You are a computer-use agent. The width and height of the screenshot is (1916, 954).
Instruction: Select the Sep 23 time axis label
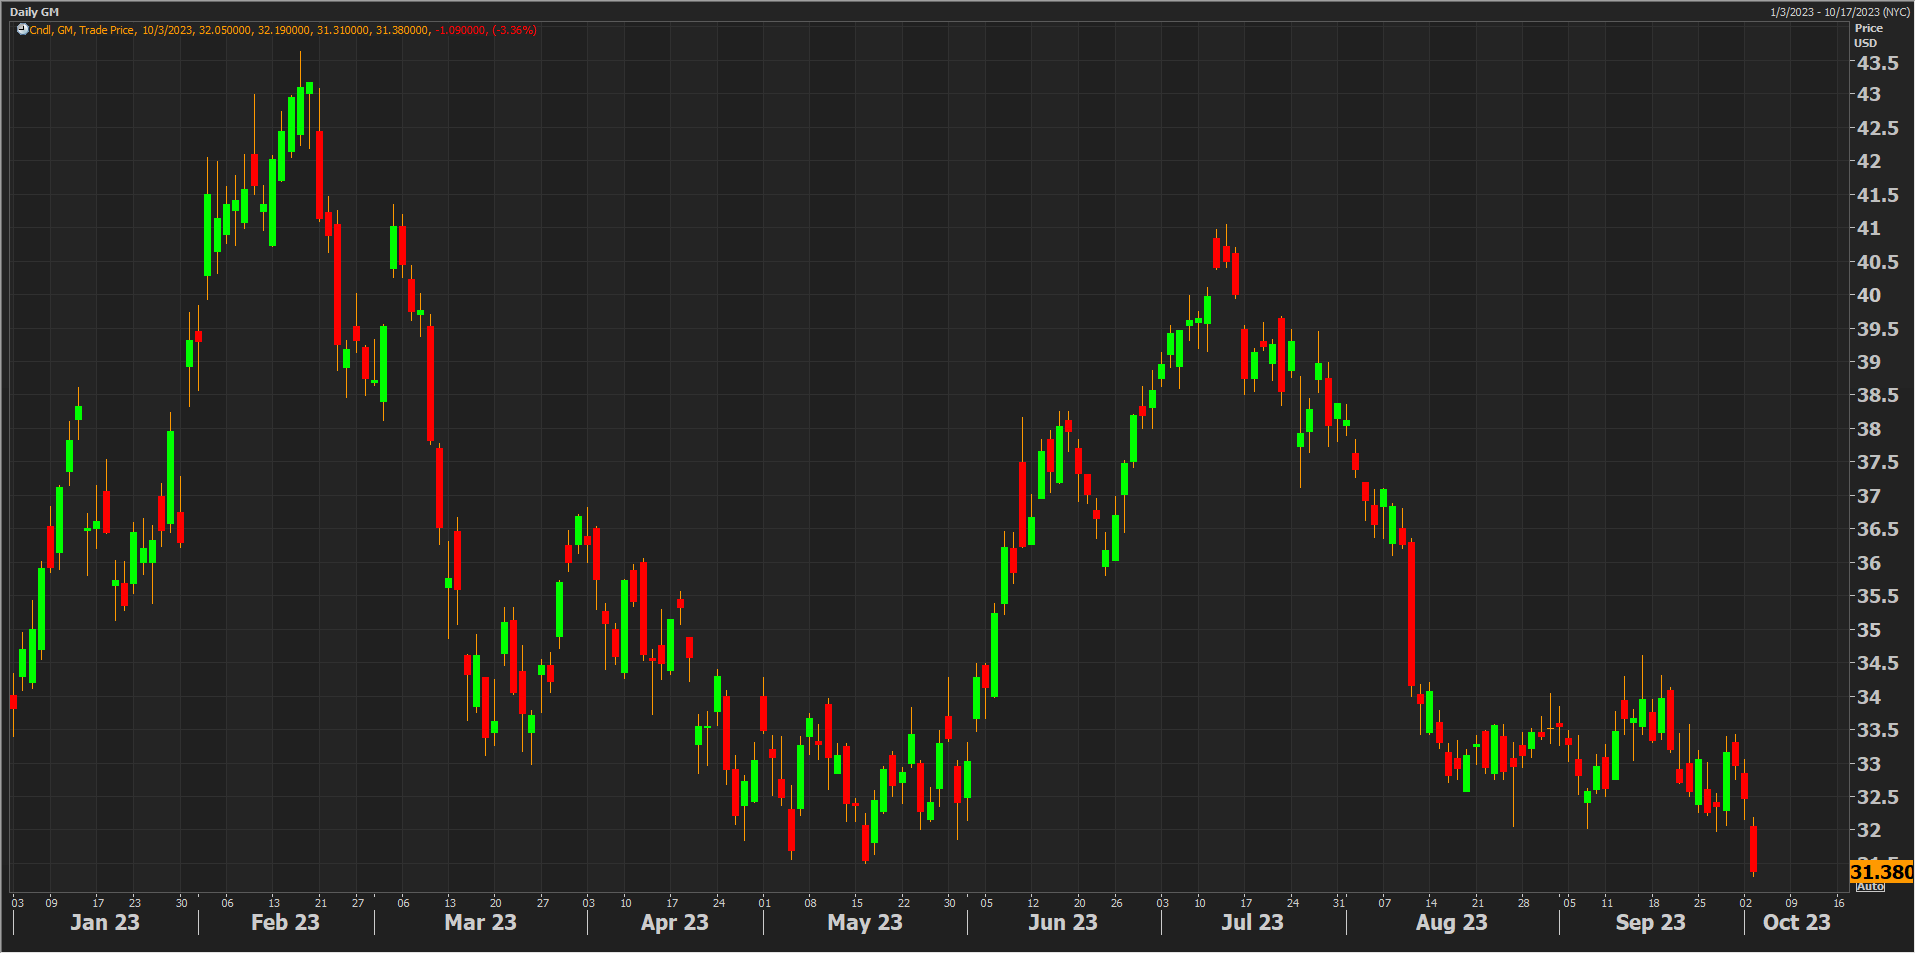click(1650, 923)
